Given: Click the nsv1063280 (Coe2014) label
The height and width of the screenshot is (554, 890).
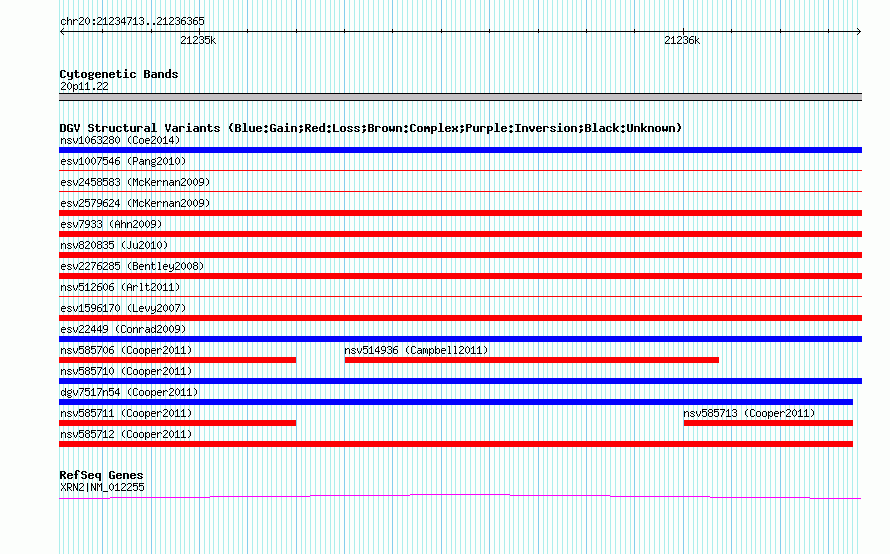Looking at the screenshot, I should (120, 140).
